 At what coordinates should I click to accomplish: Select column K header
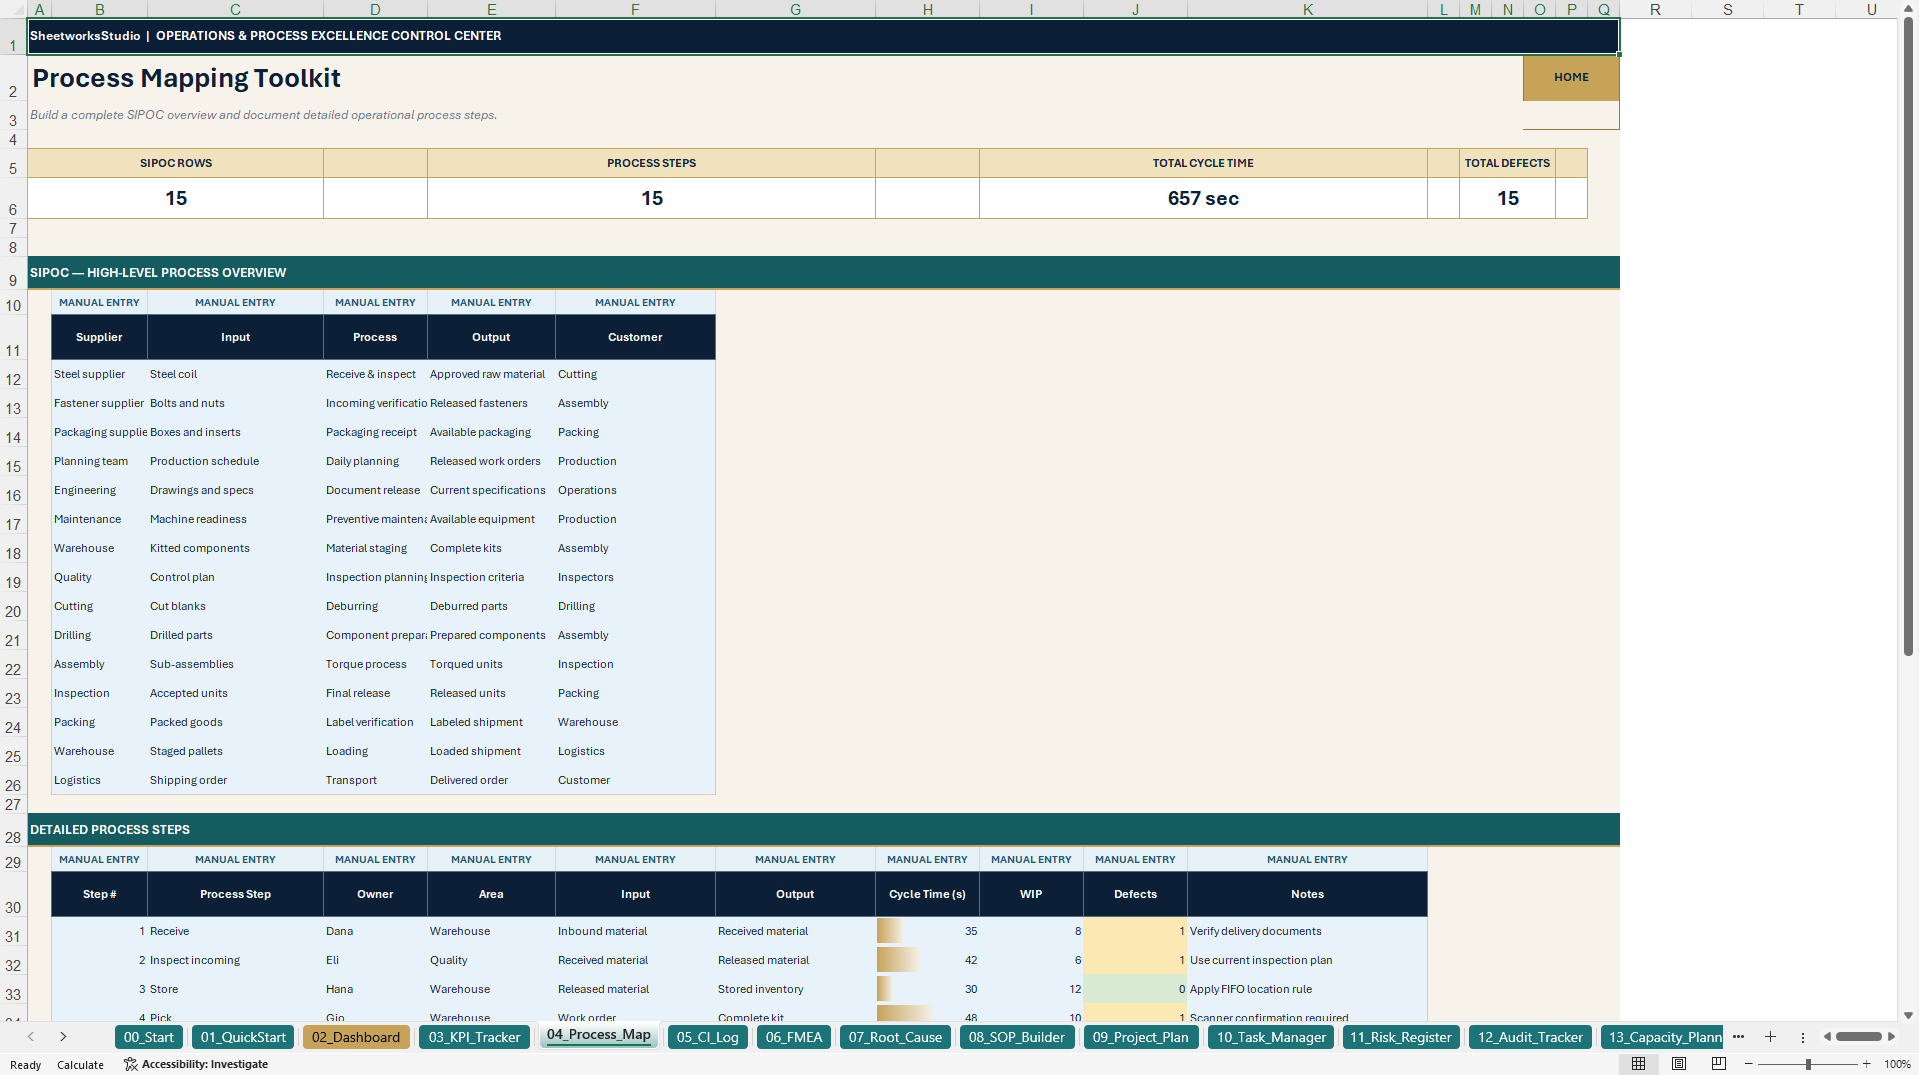click(x=1307, y=9)
